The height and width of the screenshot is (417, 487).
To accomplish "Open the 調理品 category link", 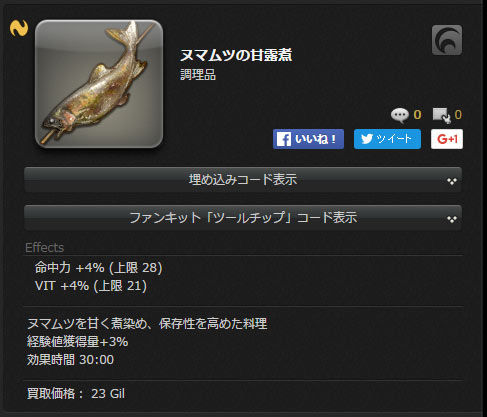I will click(198, 75).
